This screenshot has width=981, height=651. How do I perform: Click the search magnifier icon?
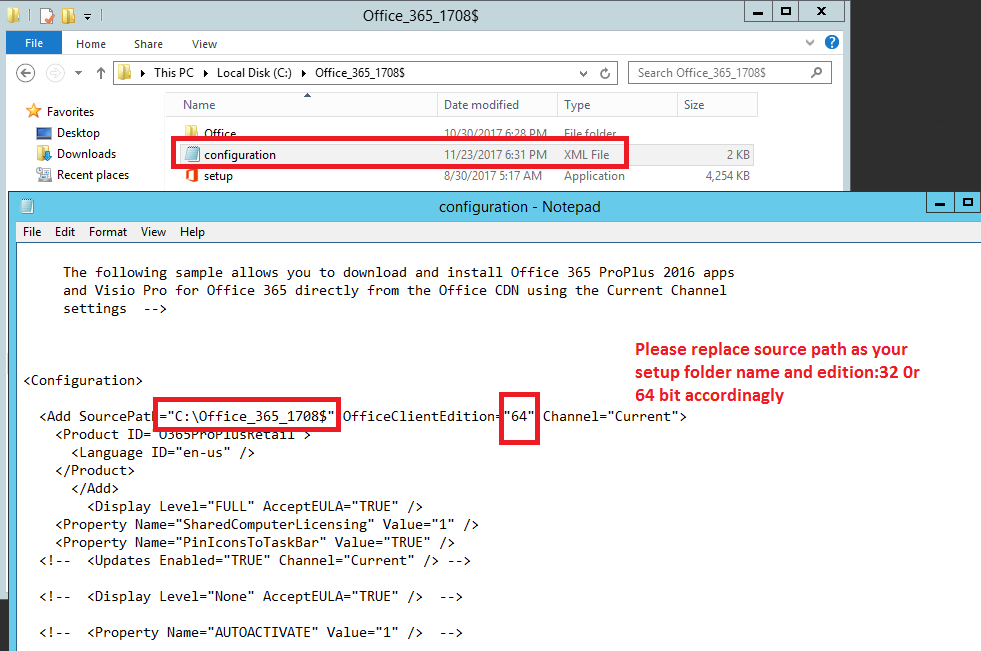[817, 73]
